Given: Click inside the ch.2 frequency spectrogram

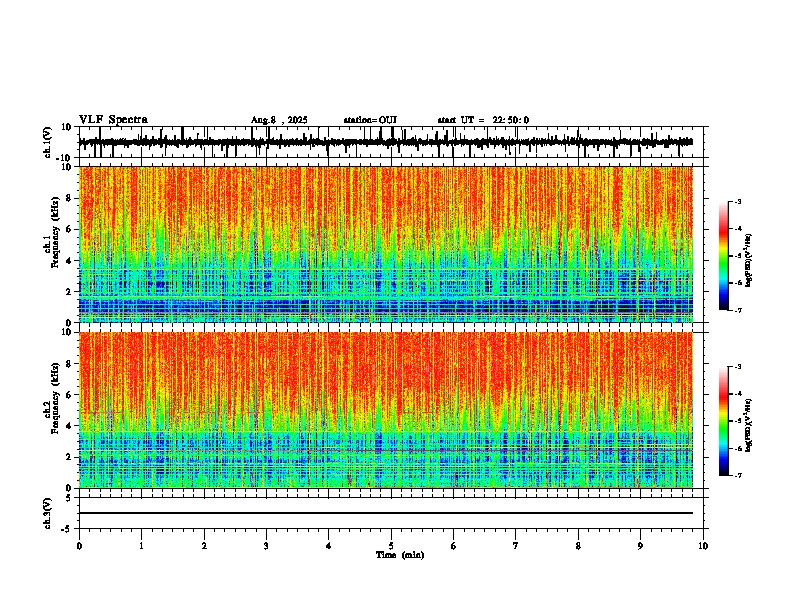Looking at the screenshot, I should [386, 410].
